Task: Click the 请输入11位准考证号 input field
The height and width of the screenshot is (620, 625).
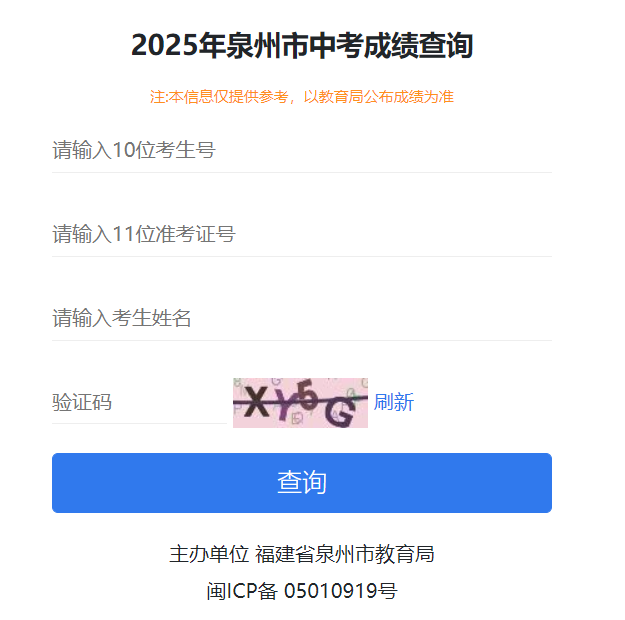Action: click(300, 235)
